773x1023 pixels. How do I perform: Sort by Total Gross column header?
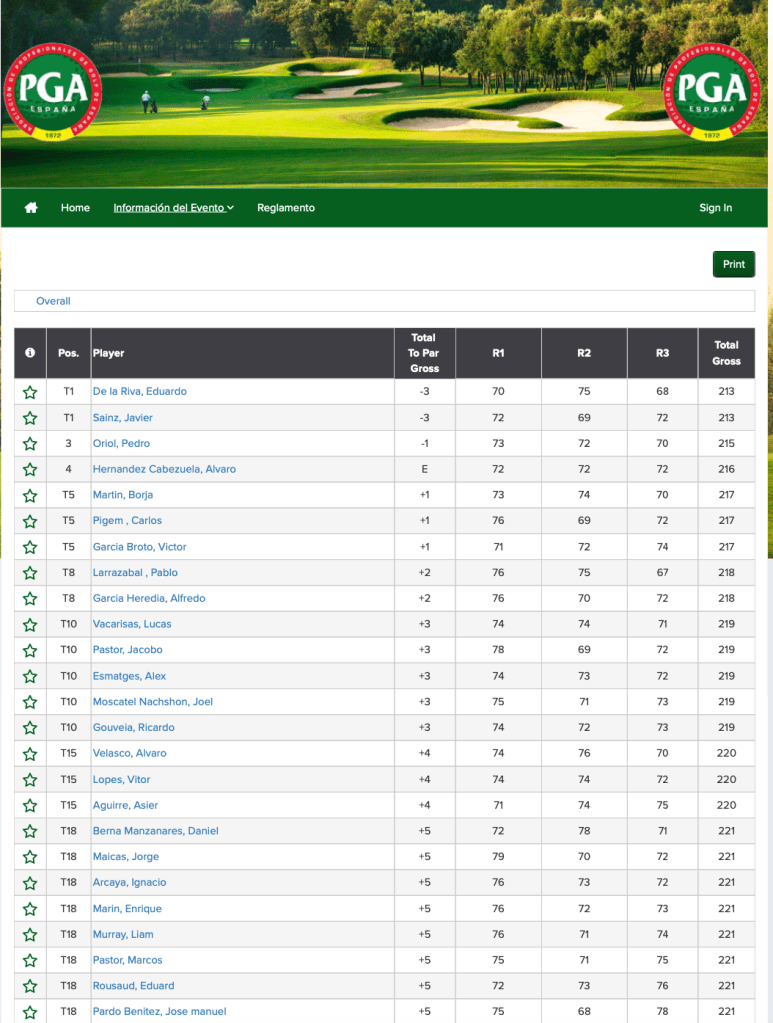726,353
